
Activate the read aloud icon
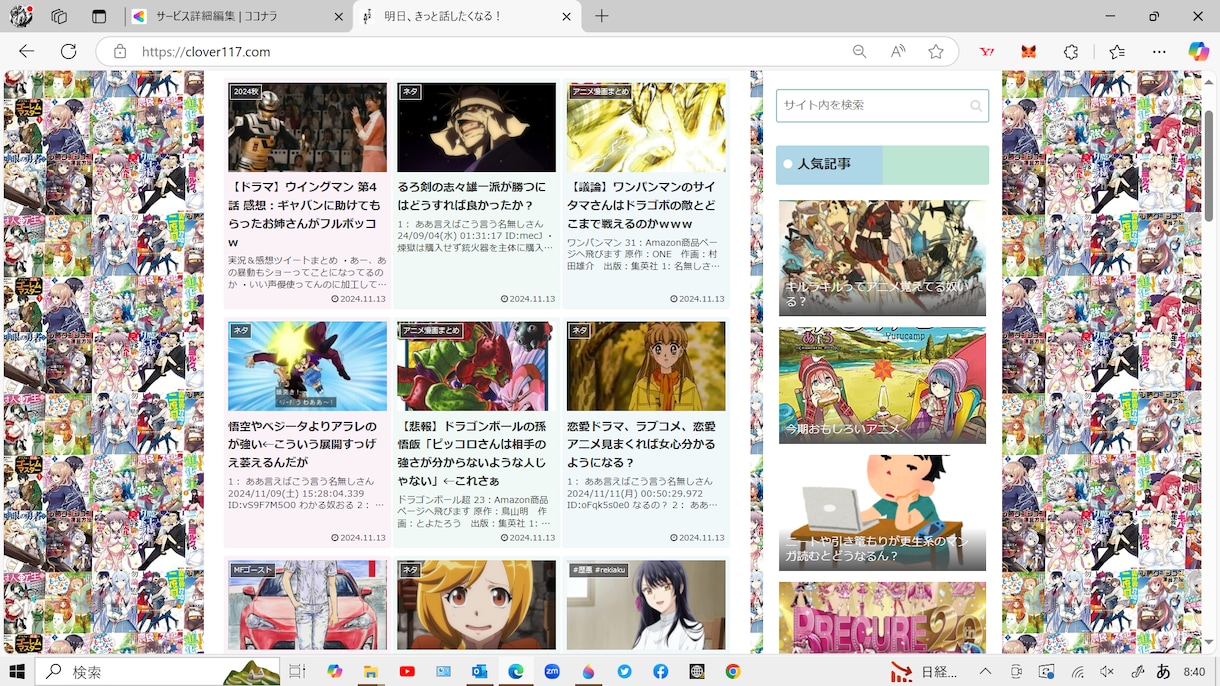(x=898, y=52)
